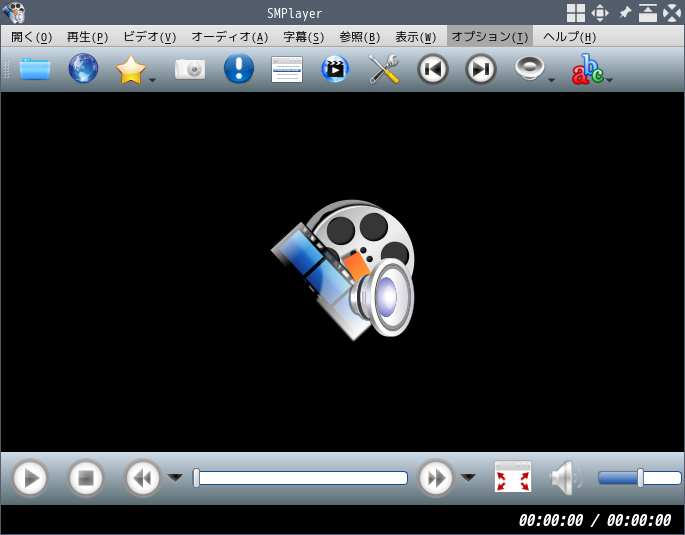
Task: Toggle fullscreen with red arrows icon
Action: tap(513, 477)
